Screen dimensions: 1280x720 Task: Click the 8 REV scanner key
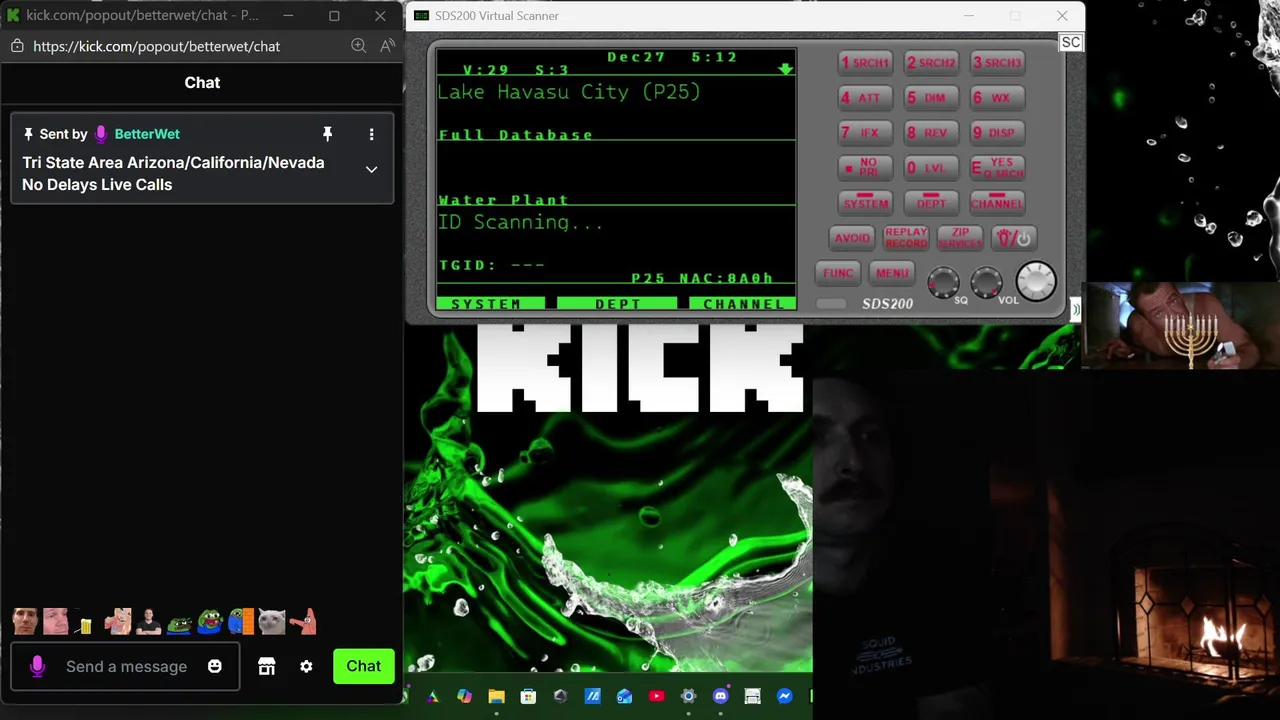931,132
